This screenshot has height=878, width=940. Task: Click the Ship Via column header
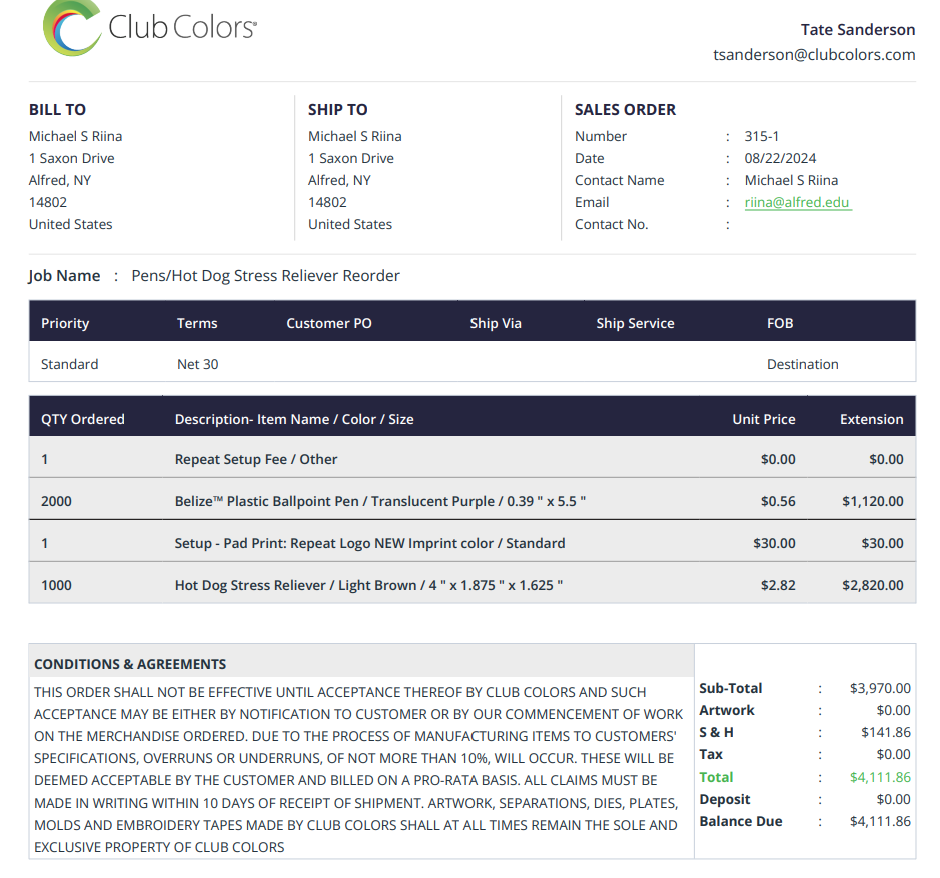[495, 324]
